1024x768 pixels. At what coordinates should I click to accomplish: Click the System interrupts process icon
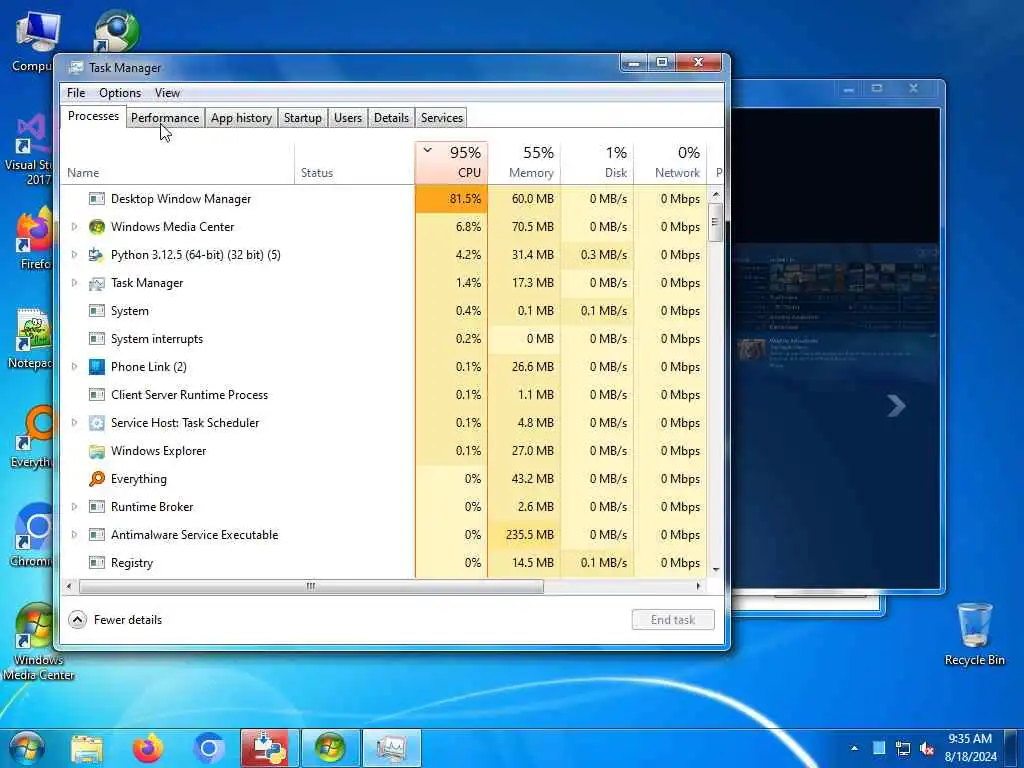pyautogui.click(x=97, y=339)
